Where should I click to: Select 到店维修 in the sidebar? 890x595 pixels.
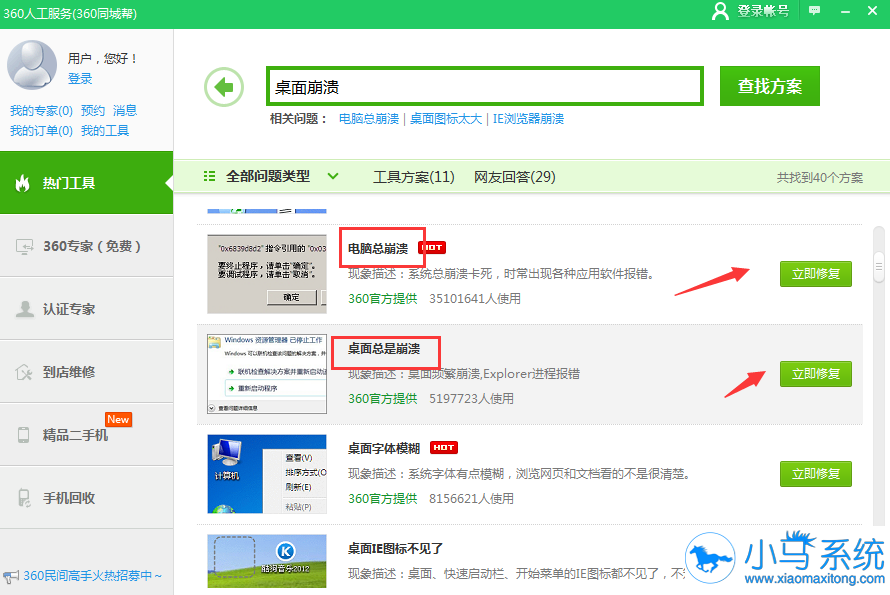[x=86, y=372]
